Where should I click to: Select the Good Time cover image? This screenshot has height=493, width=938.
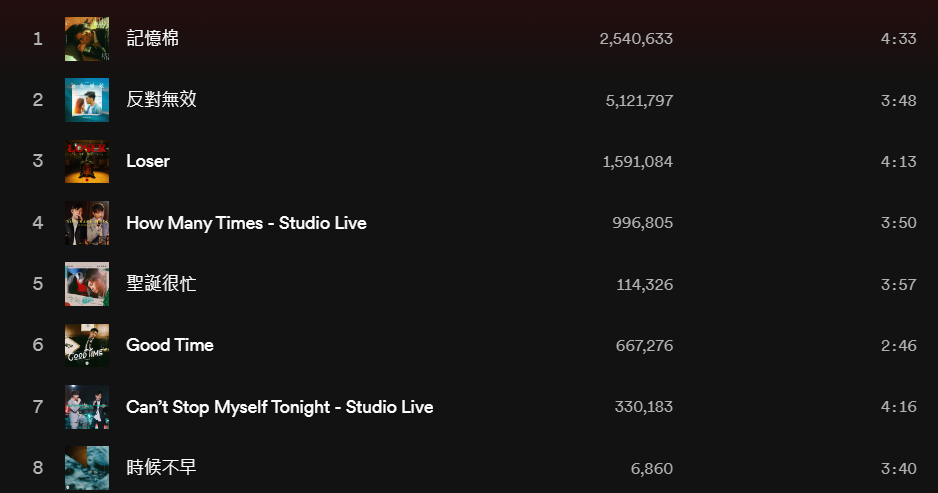tap(87, 346)
